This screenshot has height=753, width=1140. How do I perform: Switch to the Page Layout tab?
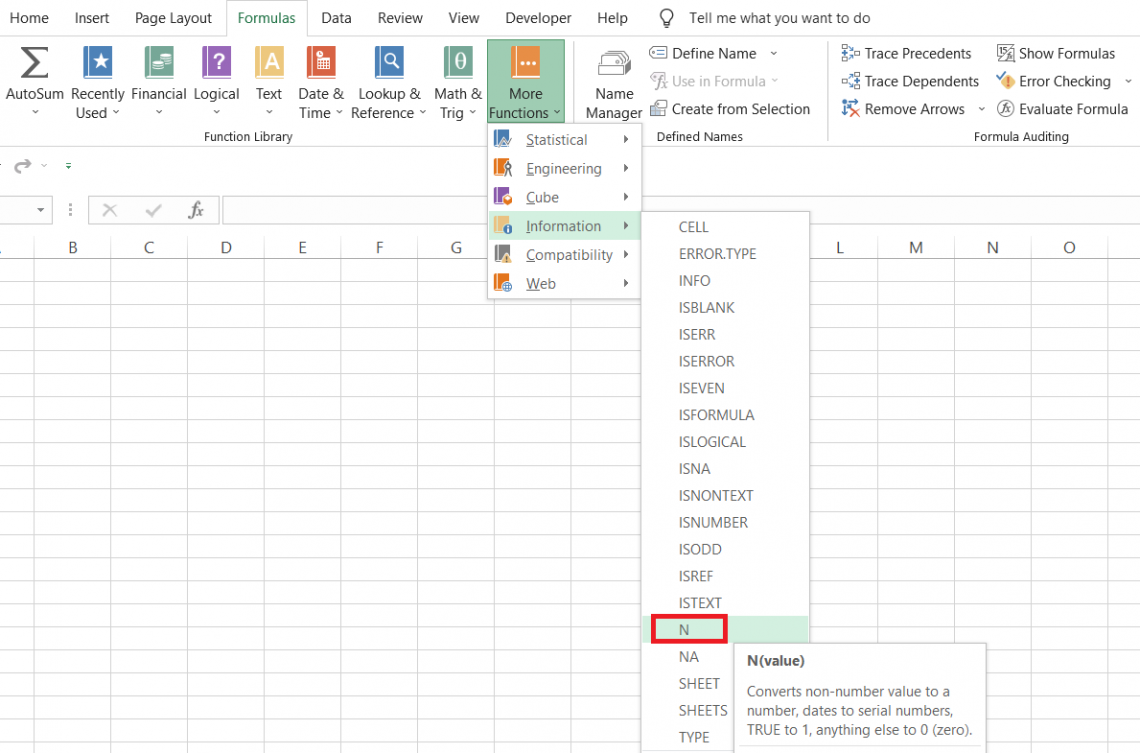pyautogui.click(x=173, y=18)
